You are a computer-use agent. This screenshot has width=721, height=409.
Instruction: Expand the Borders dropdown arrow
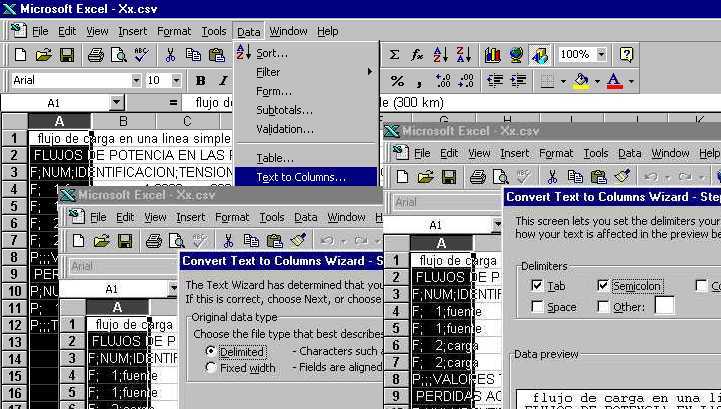tap(563, 81)
